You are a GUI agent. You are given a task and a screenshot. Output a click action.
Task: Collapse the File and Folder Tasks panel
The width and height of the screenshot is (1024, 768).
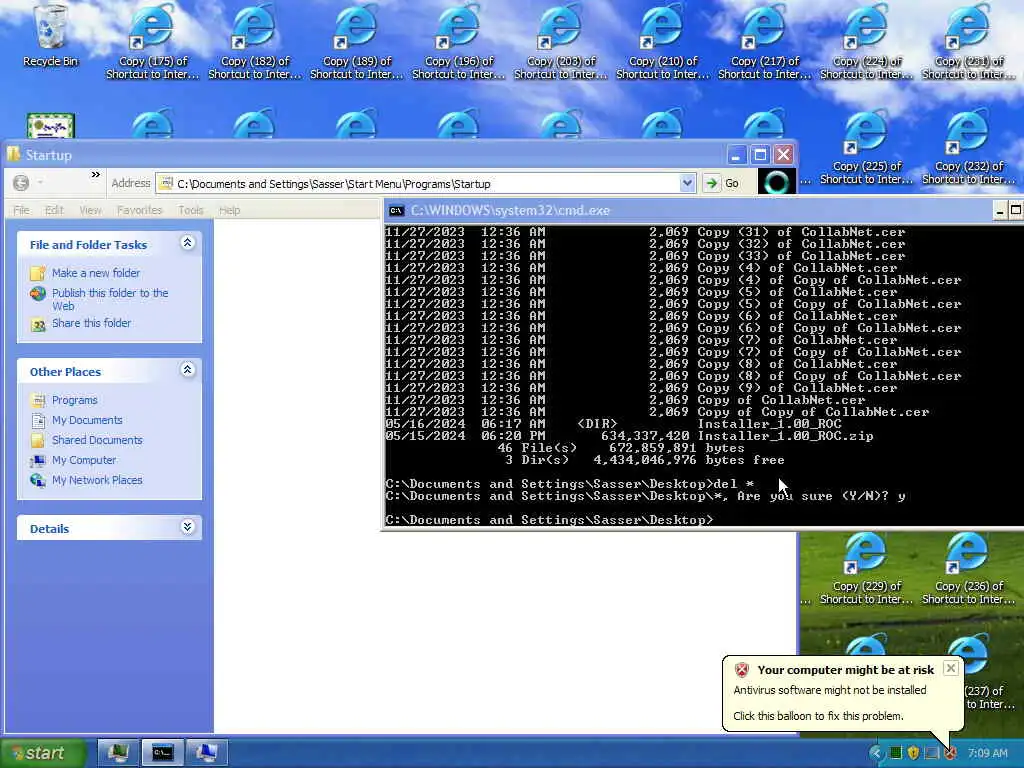click(187, 243)
